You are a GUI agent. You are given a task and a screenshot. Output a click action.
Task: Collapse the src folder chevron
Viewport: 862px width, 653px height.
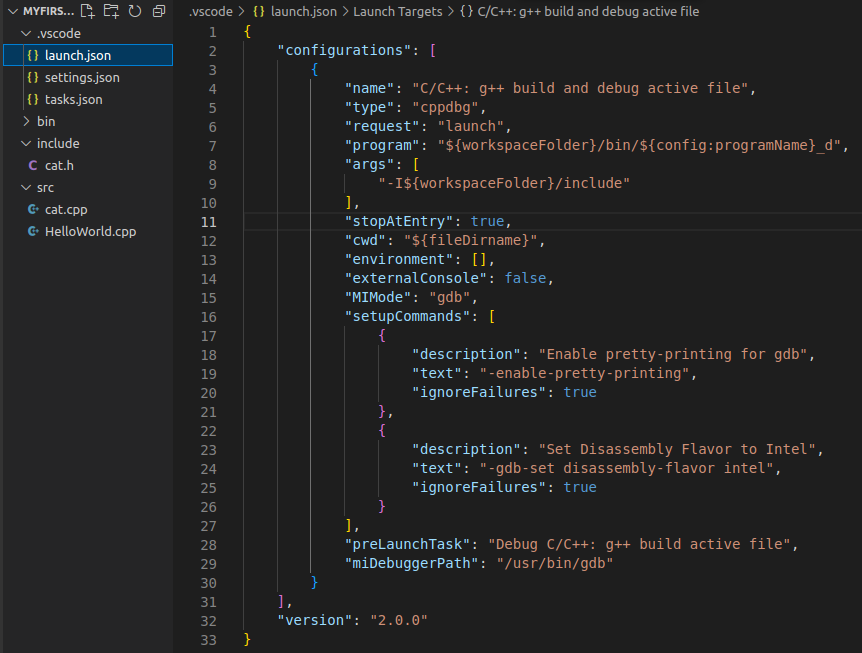(26, 187)
